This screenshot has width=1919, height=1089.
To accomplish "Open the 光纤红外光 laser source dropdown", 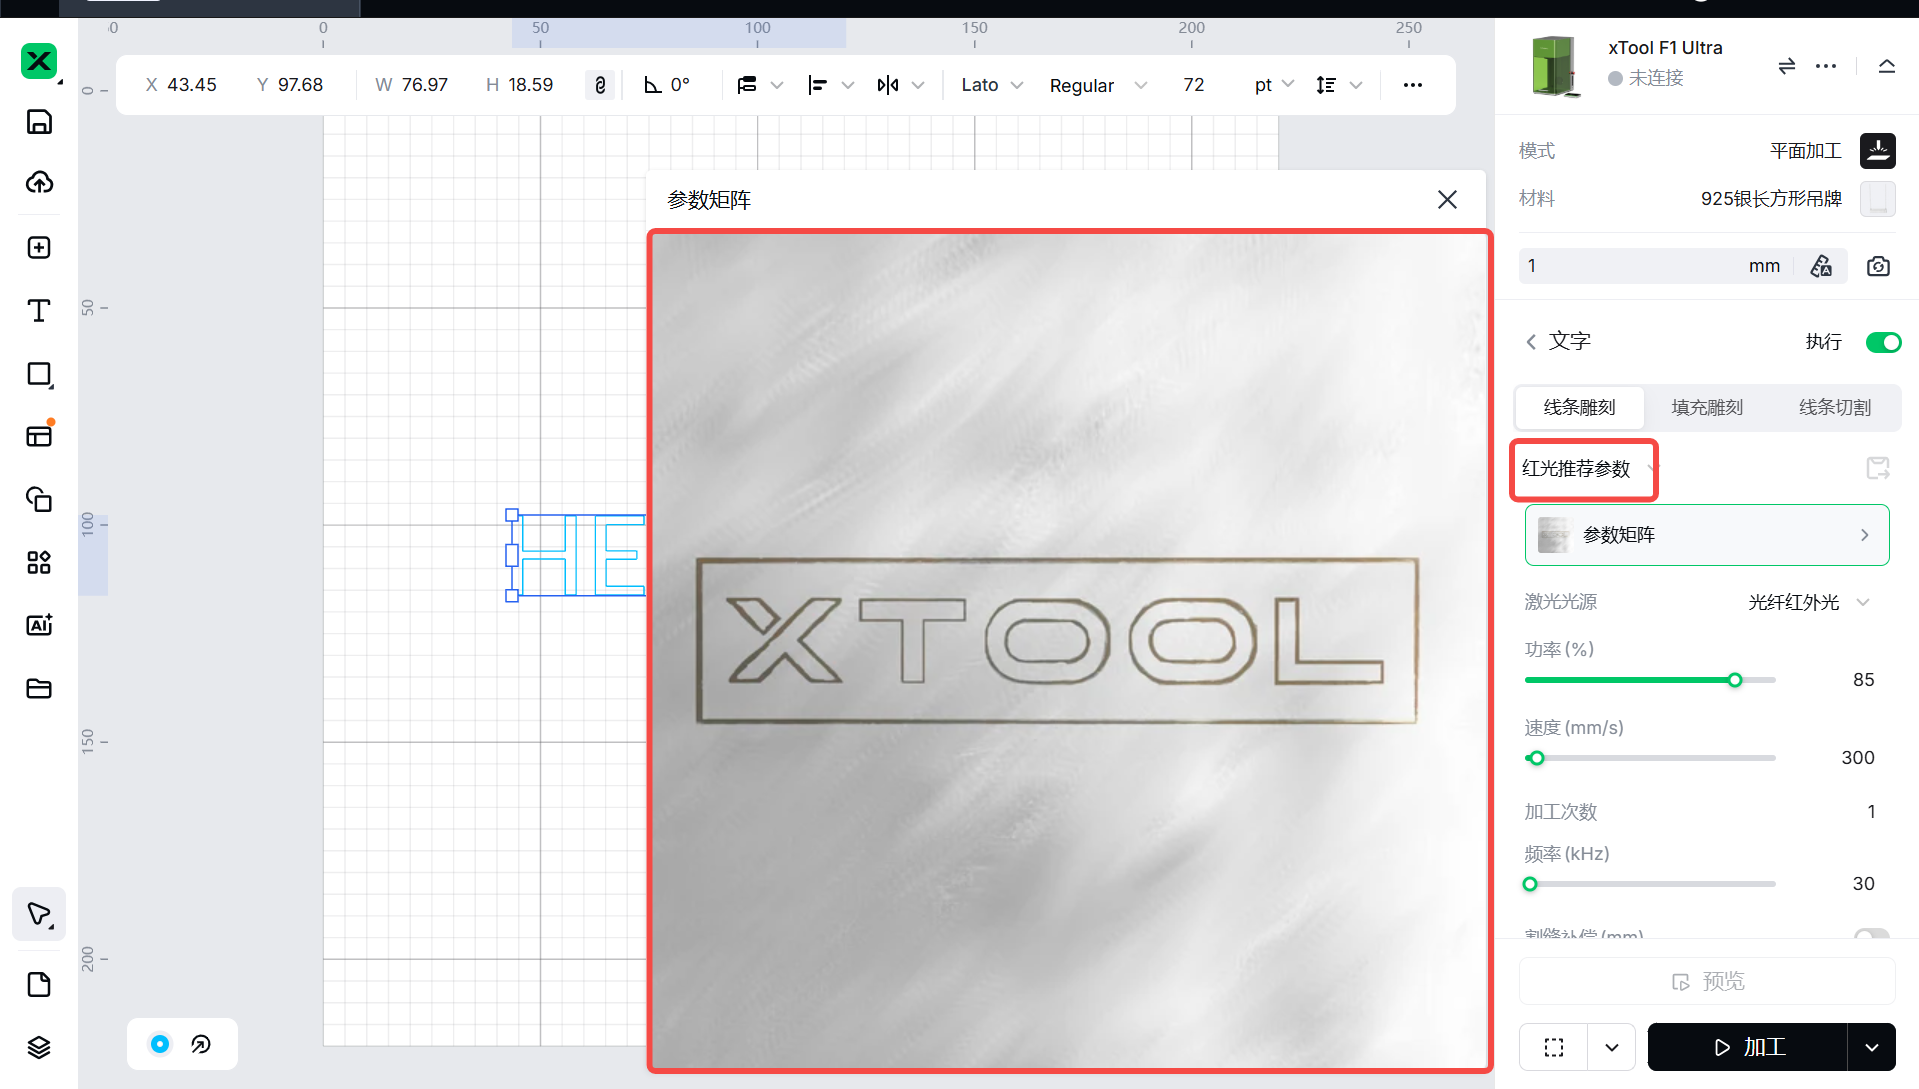I will coord(1808,602).
